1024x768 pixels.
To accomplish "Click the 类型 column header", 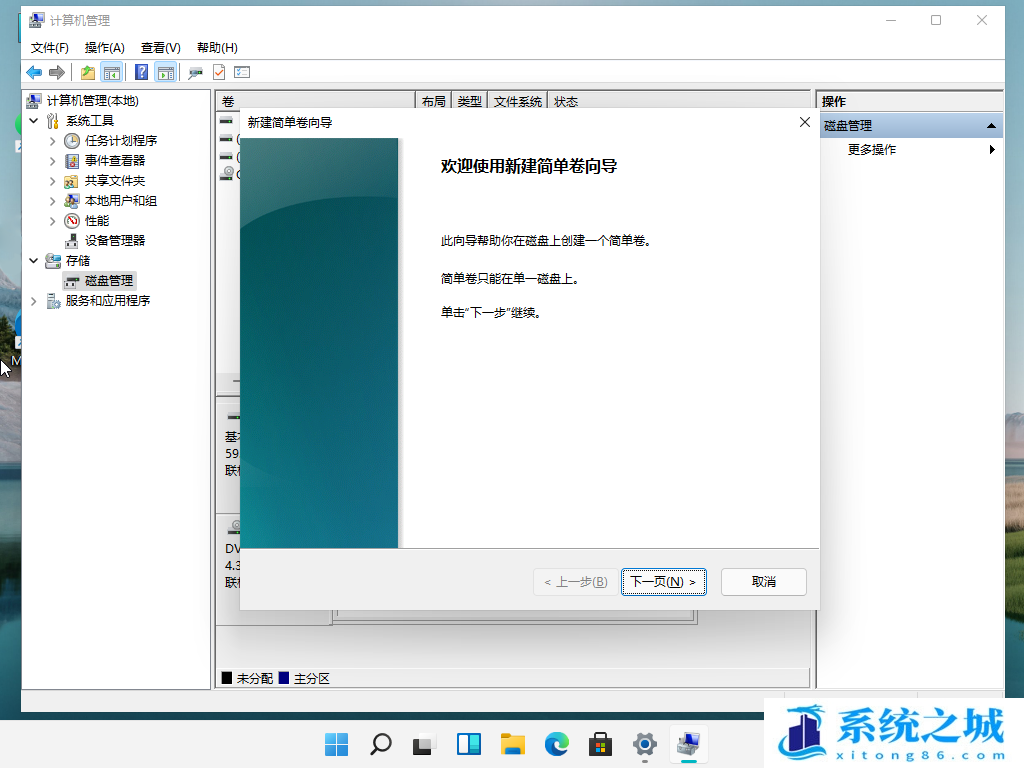I will pos(470,101).
